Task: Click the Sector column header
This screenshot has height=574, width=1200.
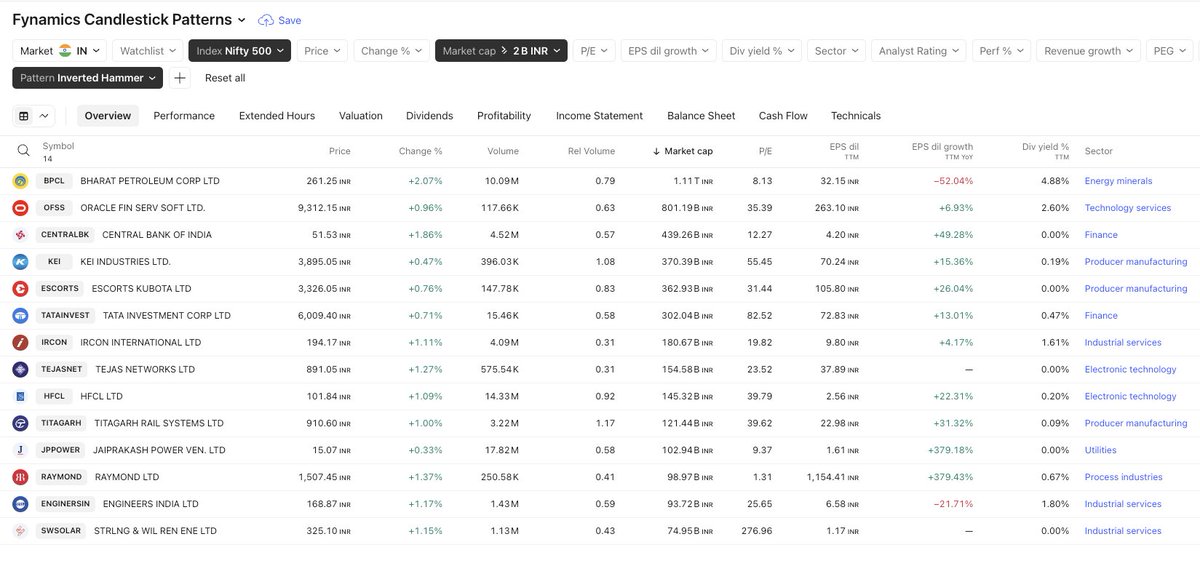Action: tap(1099, 151)
